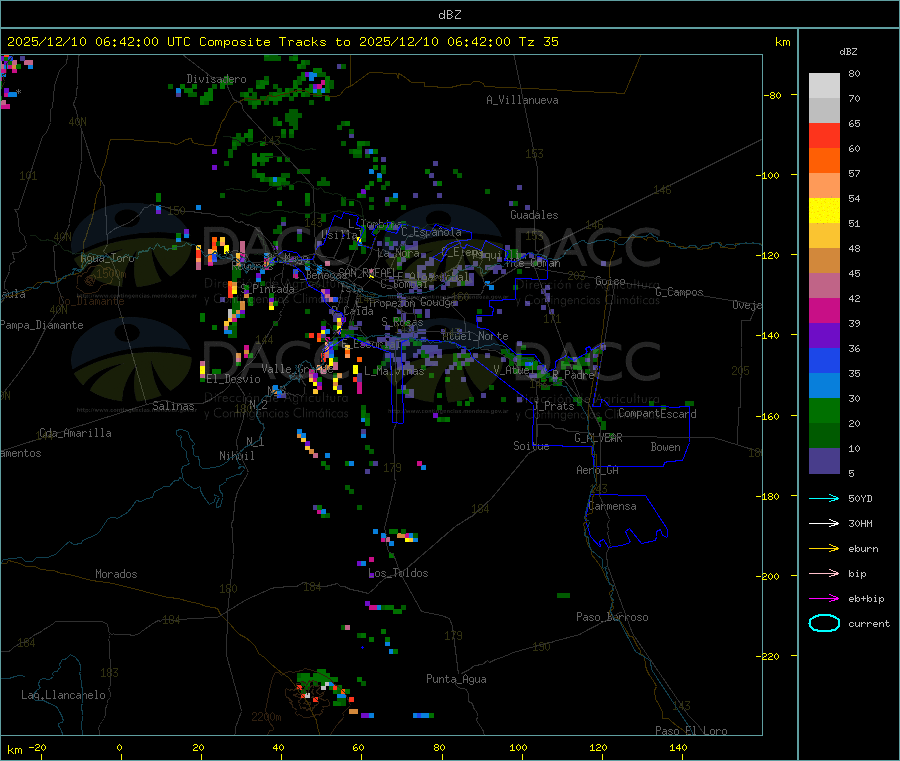Click the 'Morados' map label

116,574
